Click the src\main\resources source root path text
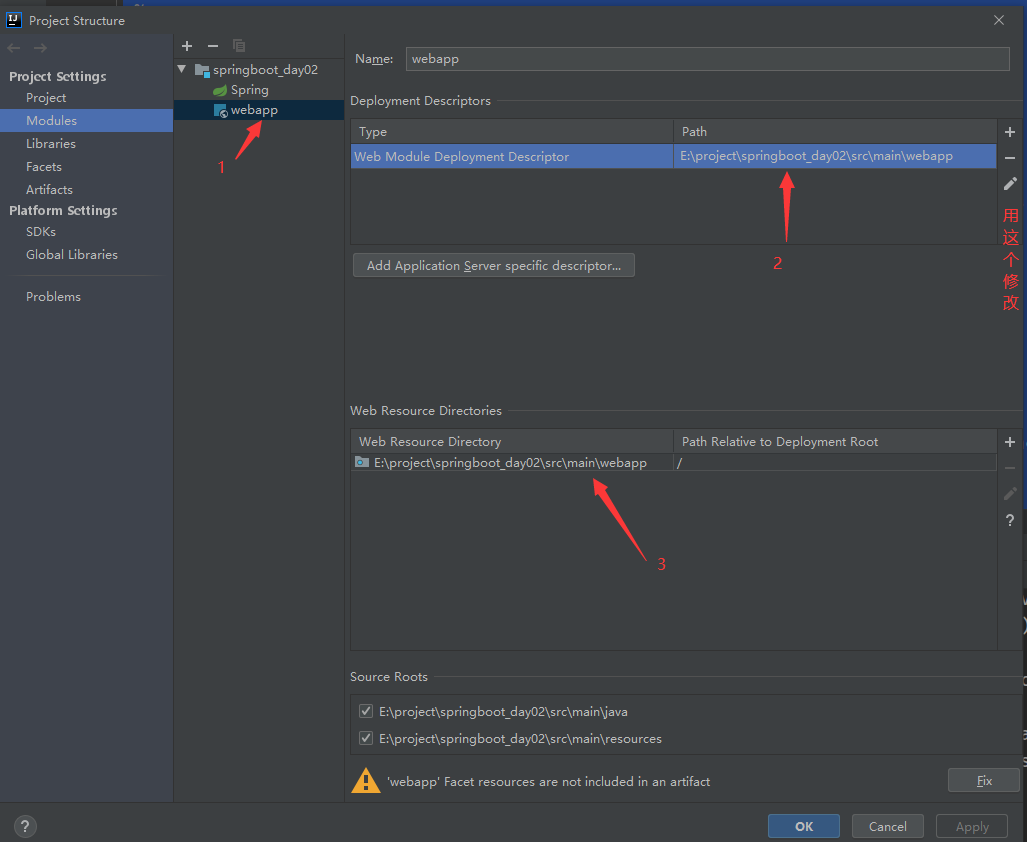 [520, 739]
